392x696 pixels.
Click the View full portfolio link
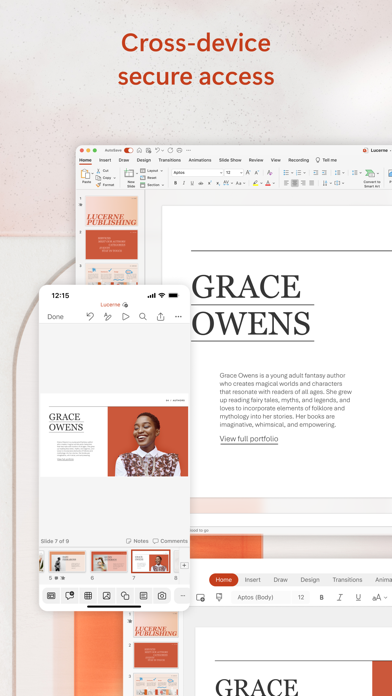click(x=249, y=439)
